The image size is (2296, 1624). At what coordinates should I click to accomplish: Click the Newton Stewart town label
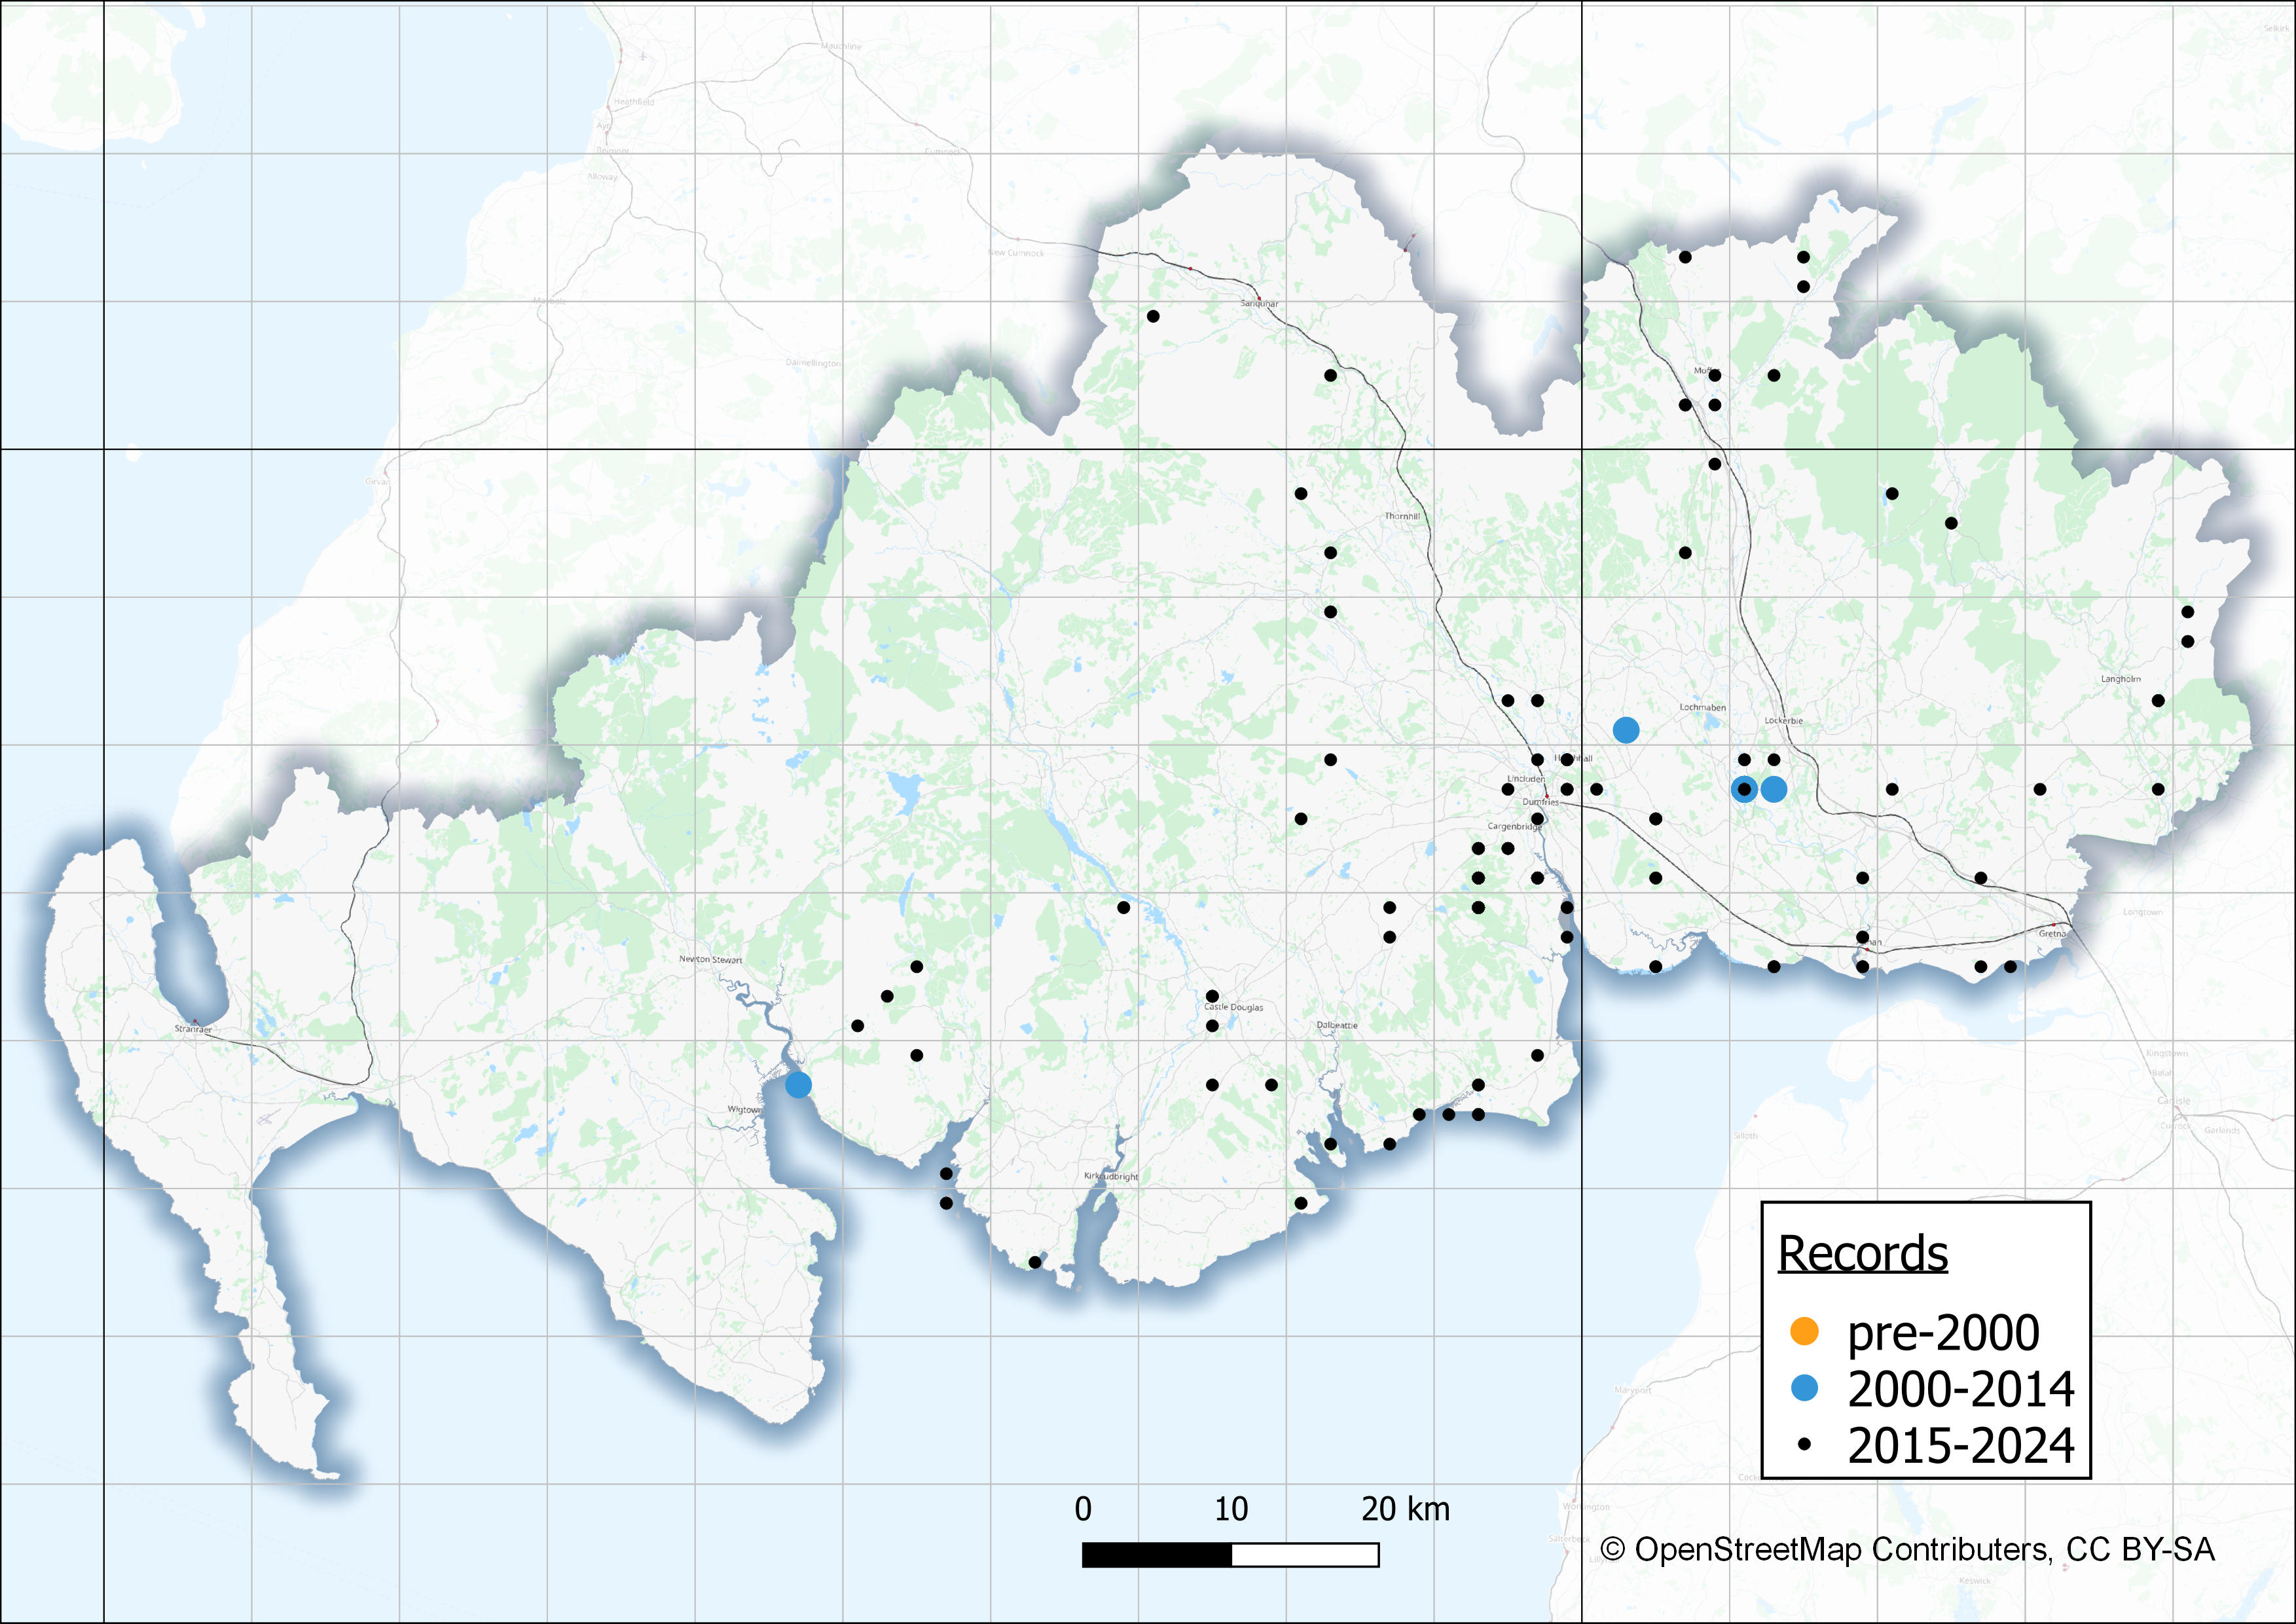tap(710, 959)
